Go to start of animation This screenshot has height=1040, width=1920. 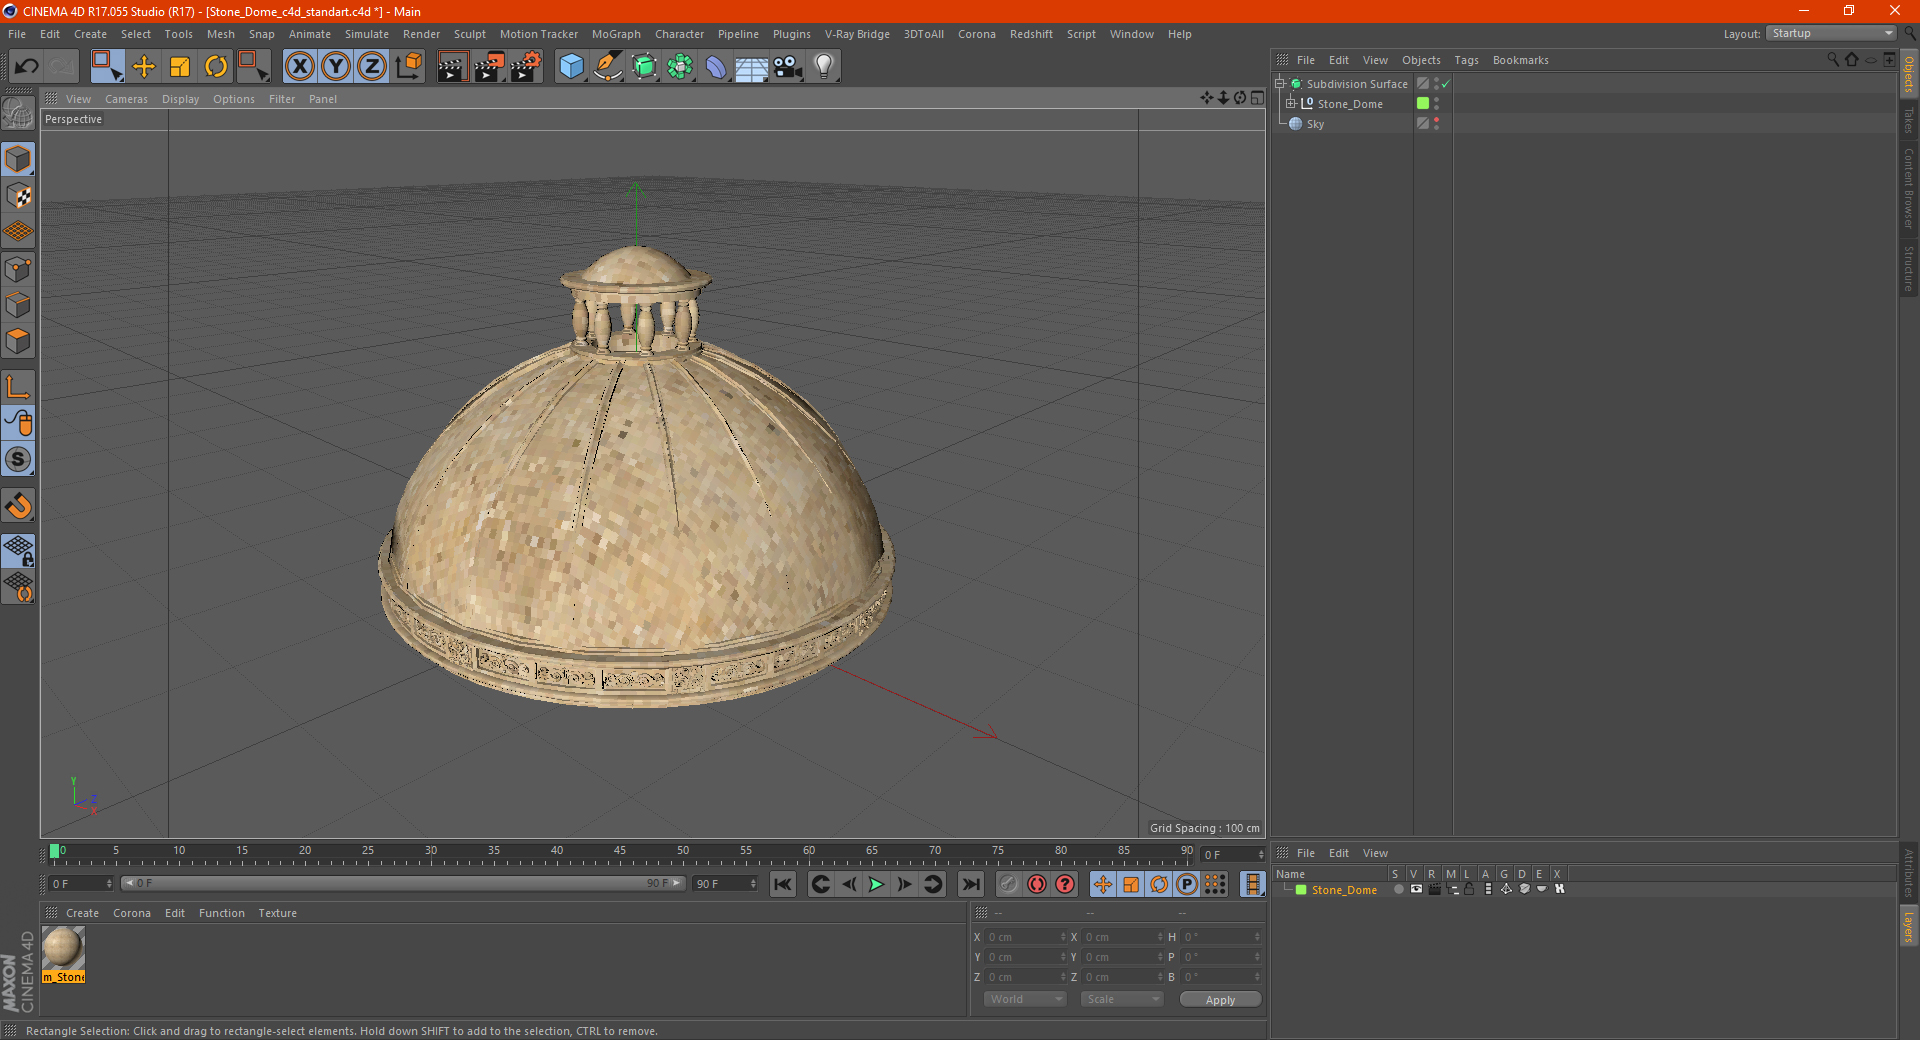pyautogui.click(x=783, y=884)
